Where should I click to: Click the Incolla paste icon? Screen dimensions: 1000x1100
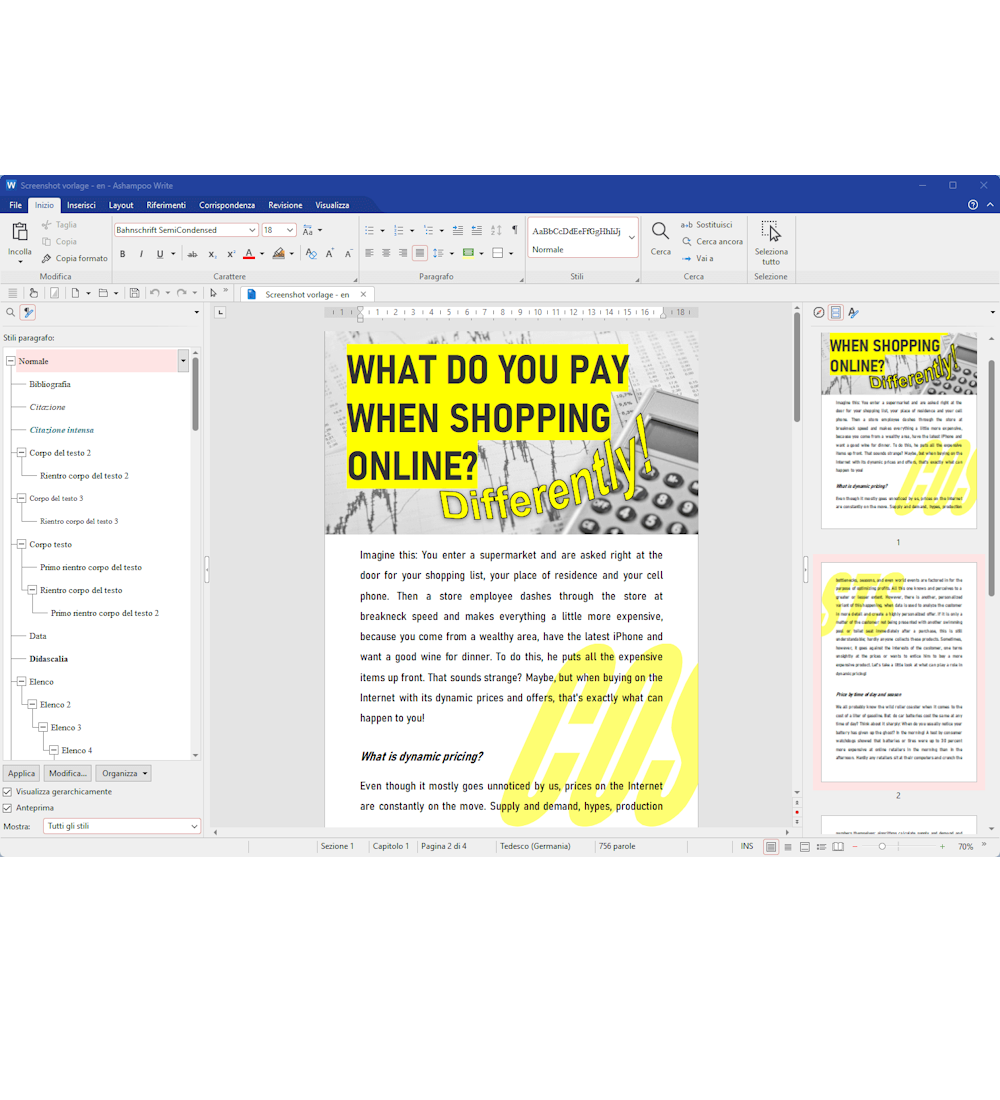pyautogui.click(x=19, y=233)
